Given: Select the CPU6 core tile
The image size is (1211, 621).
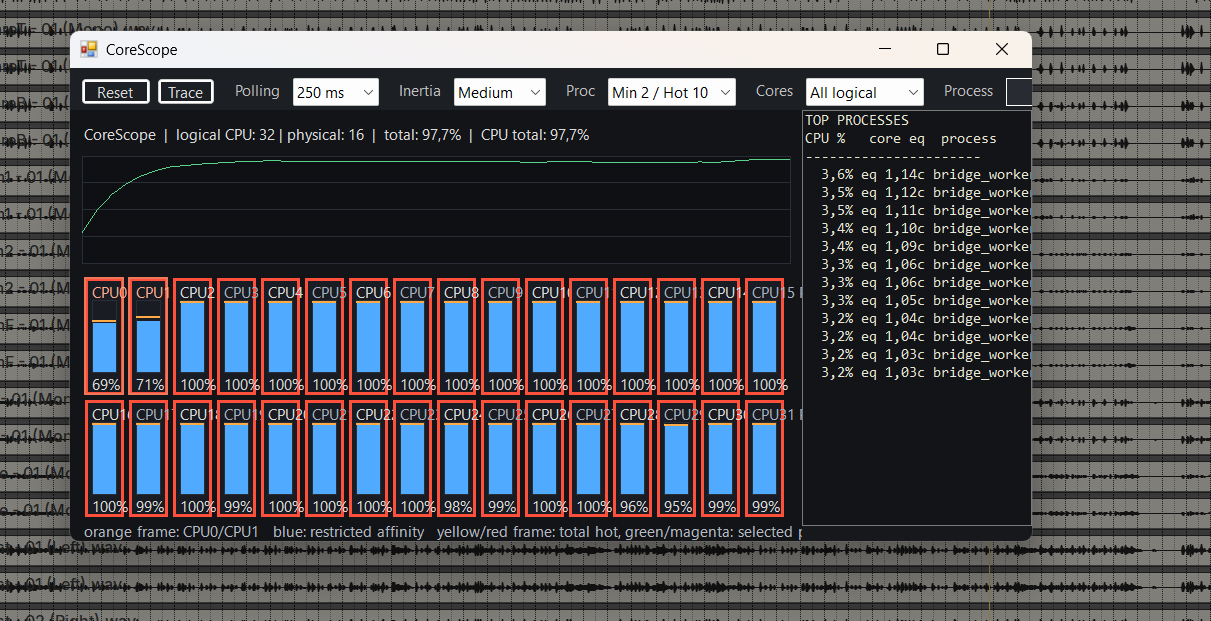Looking at the screenshot, I should click(x=369, y=336).
